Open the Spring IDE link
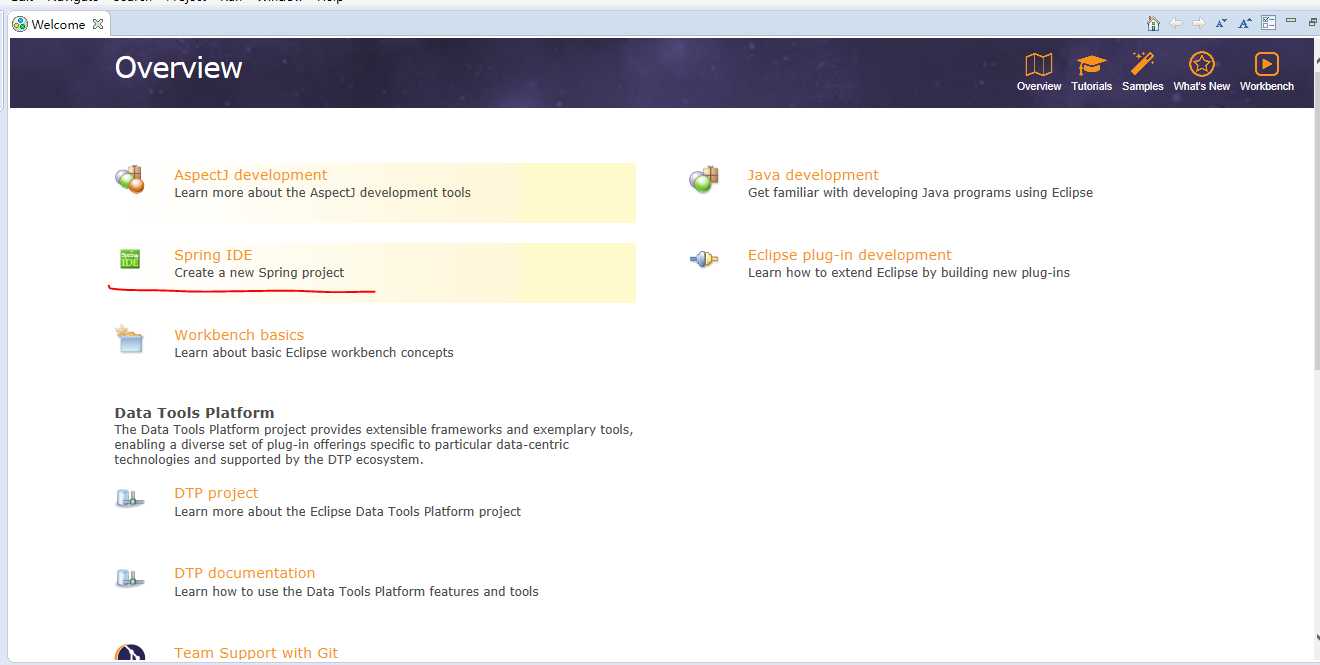The image size is (1320, 665). 213,255
